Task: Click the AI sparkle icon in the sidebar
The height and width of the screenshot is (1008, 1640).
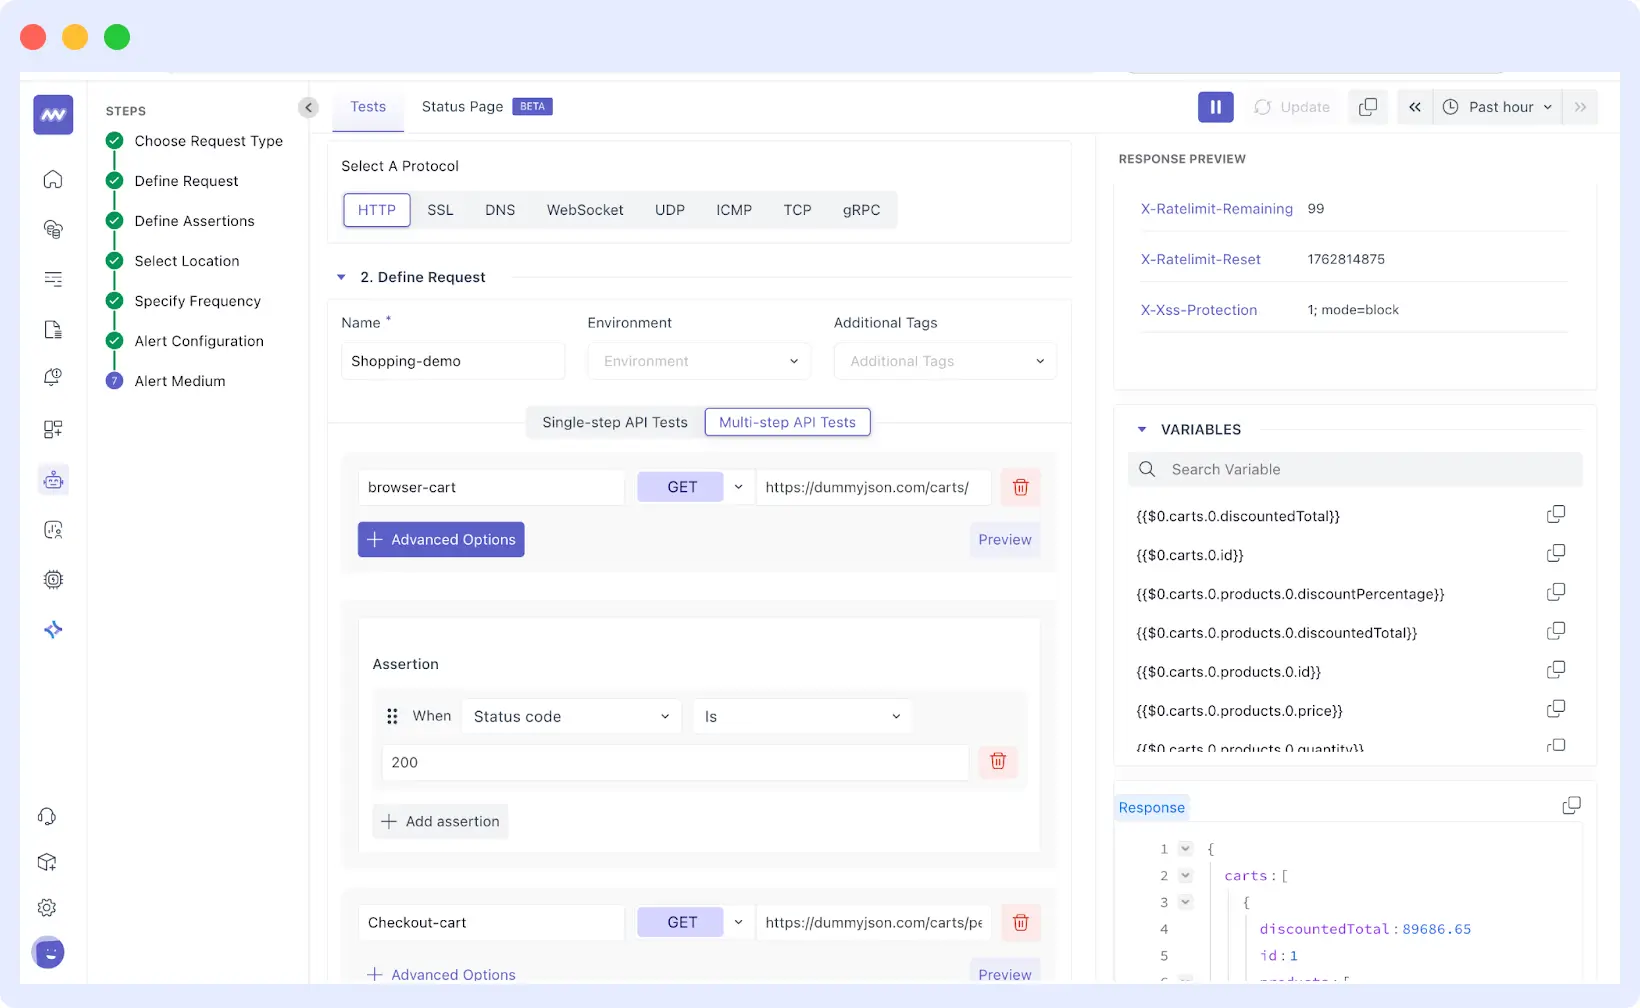Action: [x=52, y=630]
